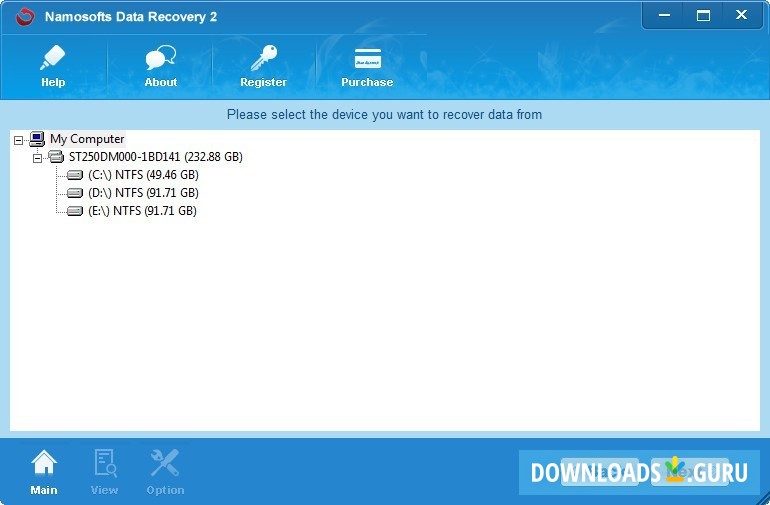Select the (E:\) NTFS (91.71 GB) partition

click(142, 211)
